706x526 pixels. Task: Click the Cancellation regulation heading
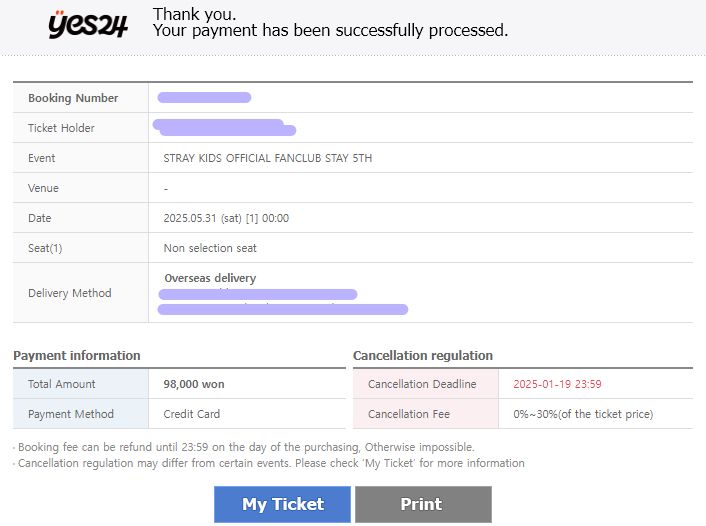(423, 355)
